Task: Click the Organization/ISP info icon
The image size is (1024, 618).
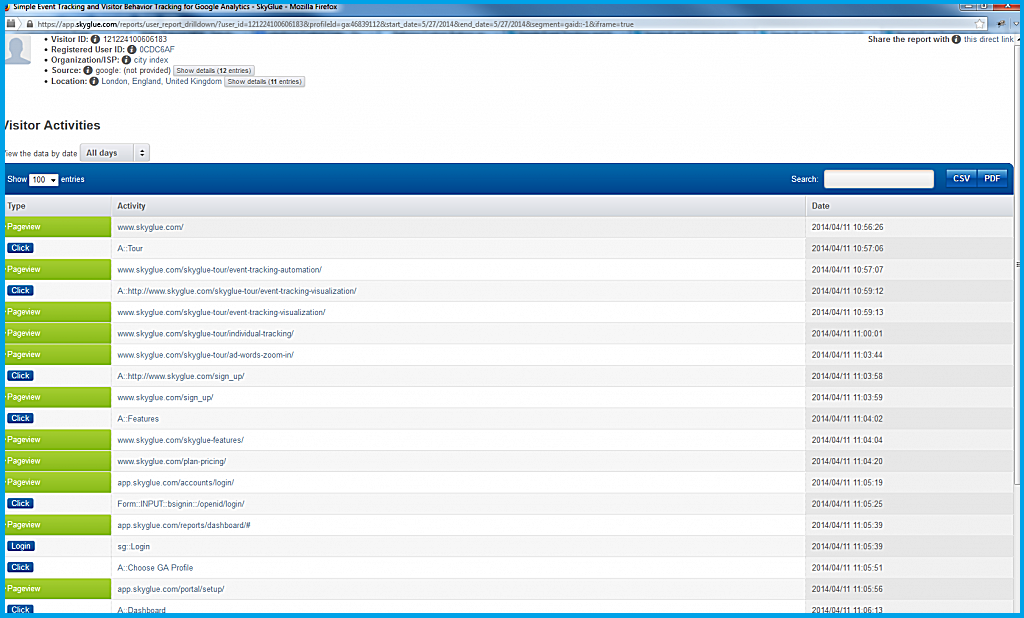Action: (126, 60)
